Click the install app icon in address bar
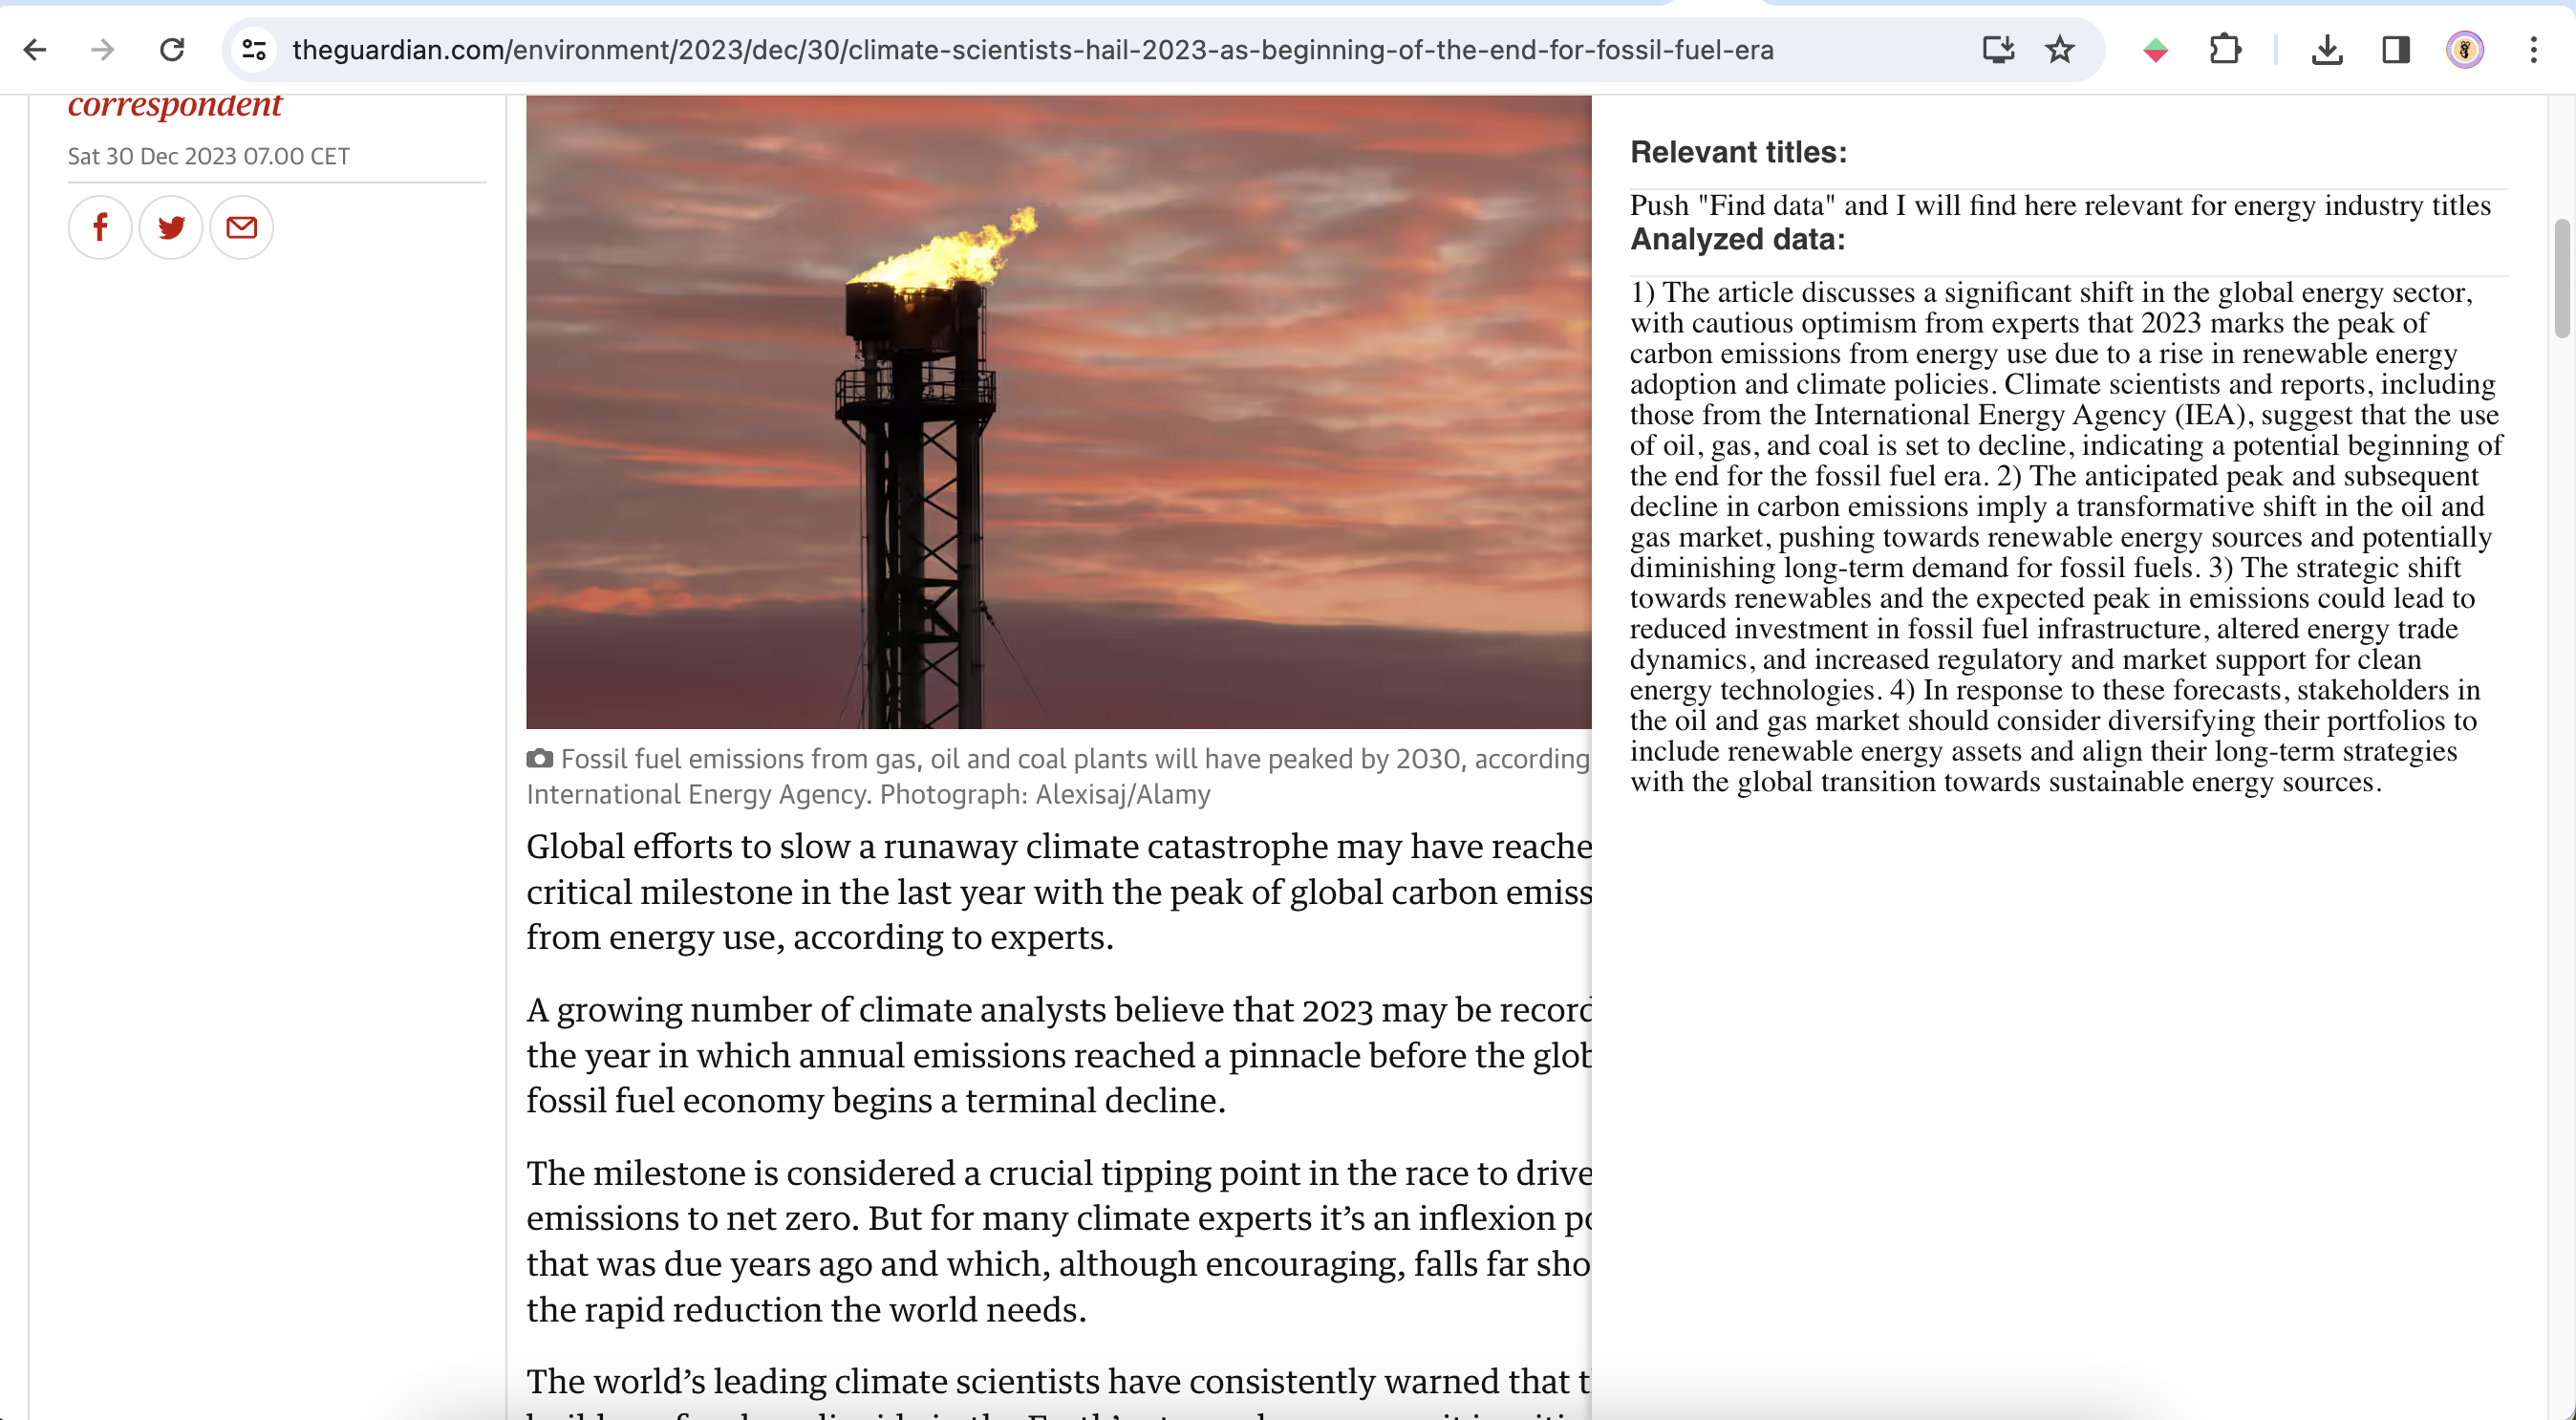The image size is (2576, 1420). [x=1997, y=49]
